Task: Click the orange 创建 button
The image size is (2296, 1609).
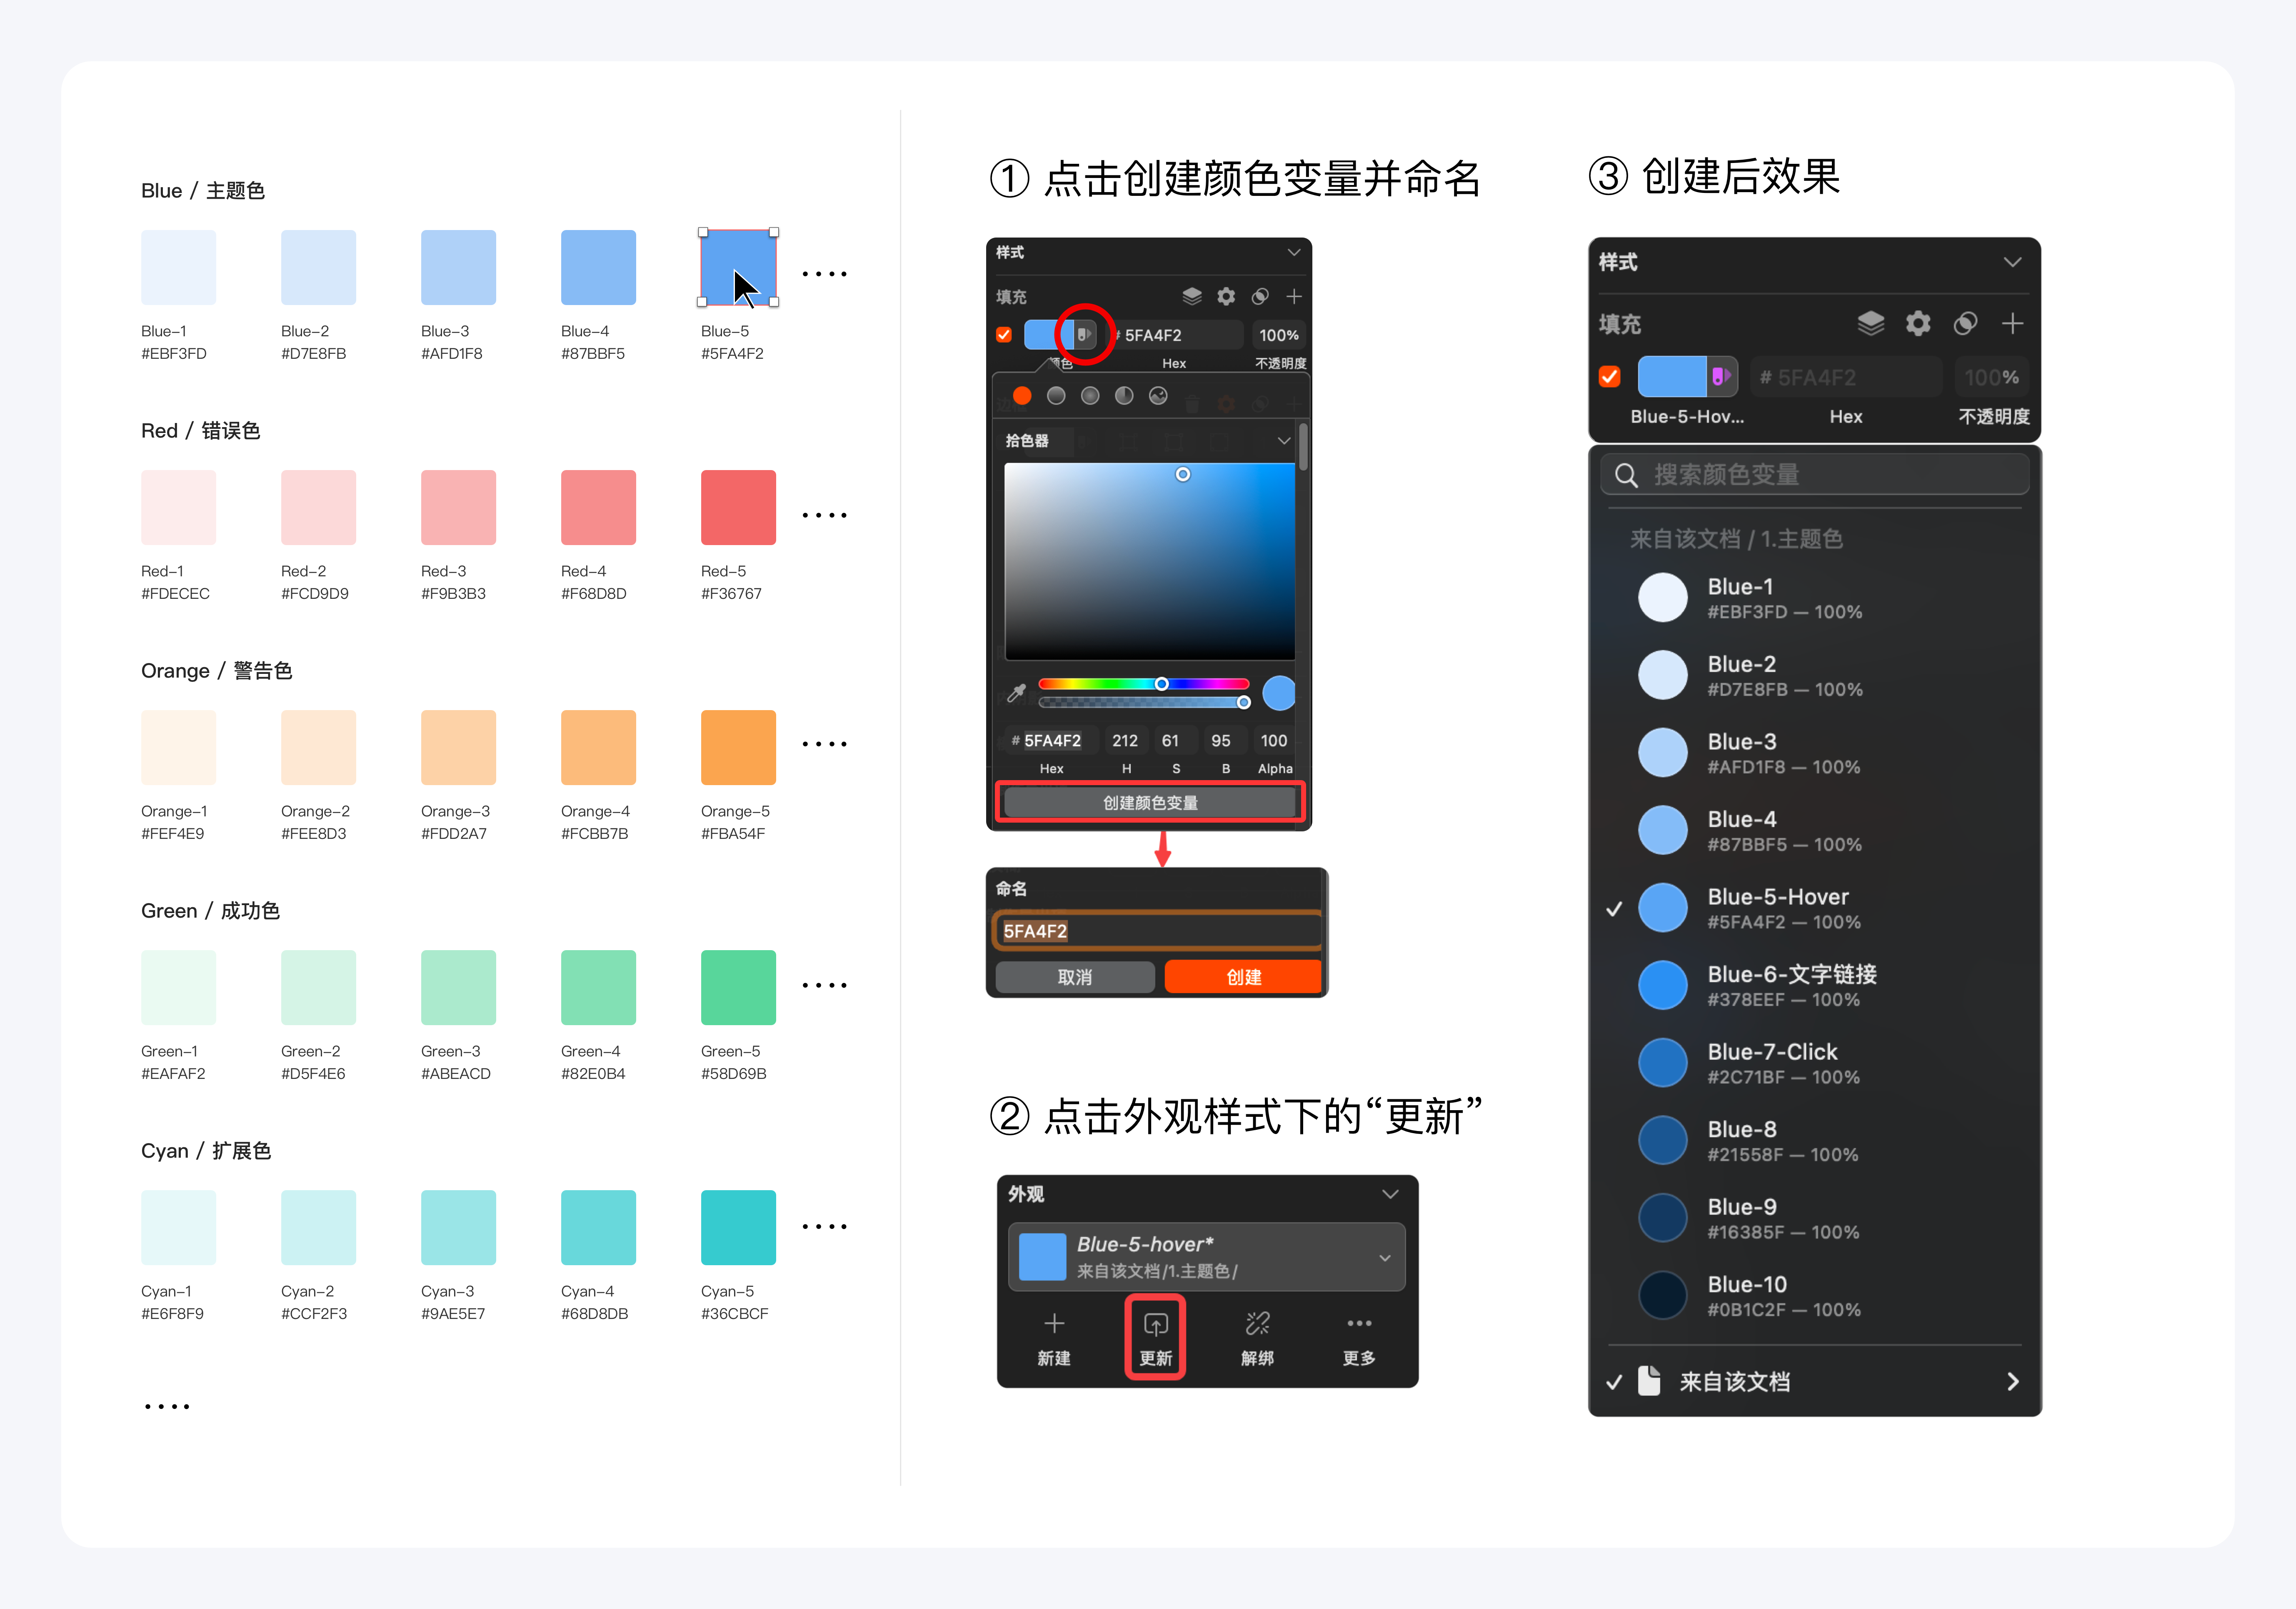Action: (1243, 977)
